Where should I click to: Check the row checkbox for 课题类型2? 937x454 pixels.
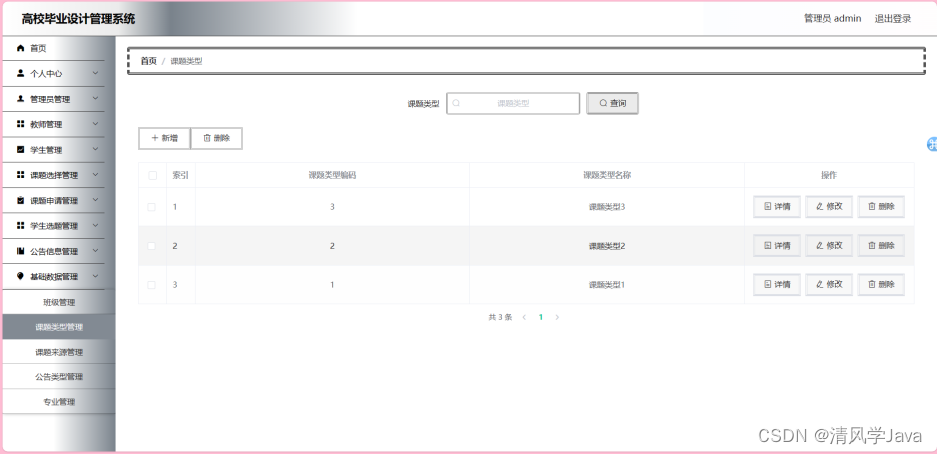pos(152,246)
